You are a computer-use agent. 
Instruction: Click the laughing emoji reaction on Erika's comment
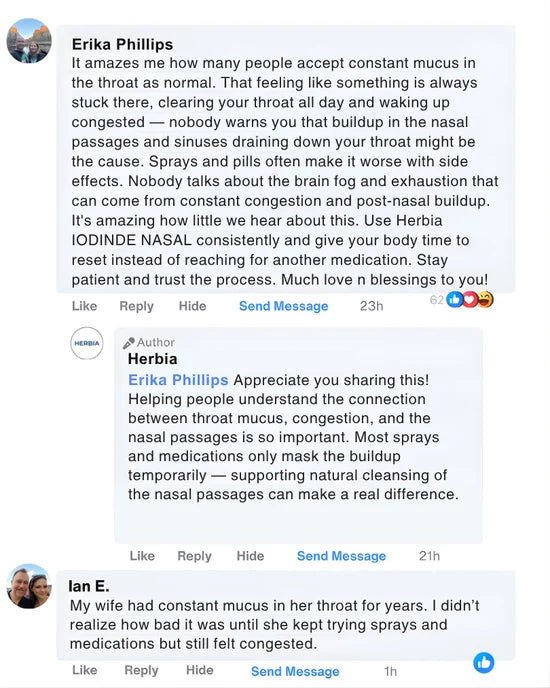point(485,300)
